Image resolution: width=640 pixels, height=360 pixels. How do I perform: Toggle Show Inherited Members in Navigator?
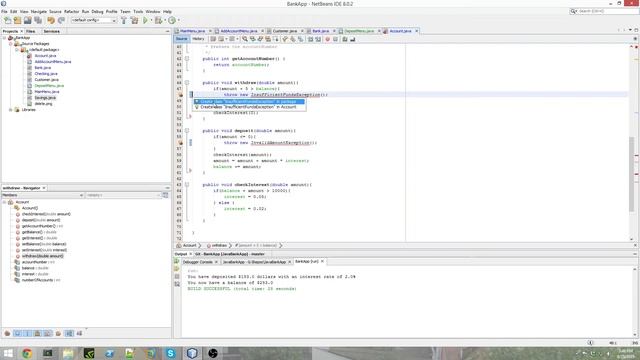[7, 333]
